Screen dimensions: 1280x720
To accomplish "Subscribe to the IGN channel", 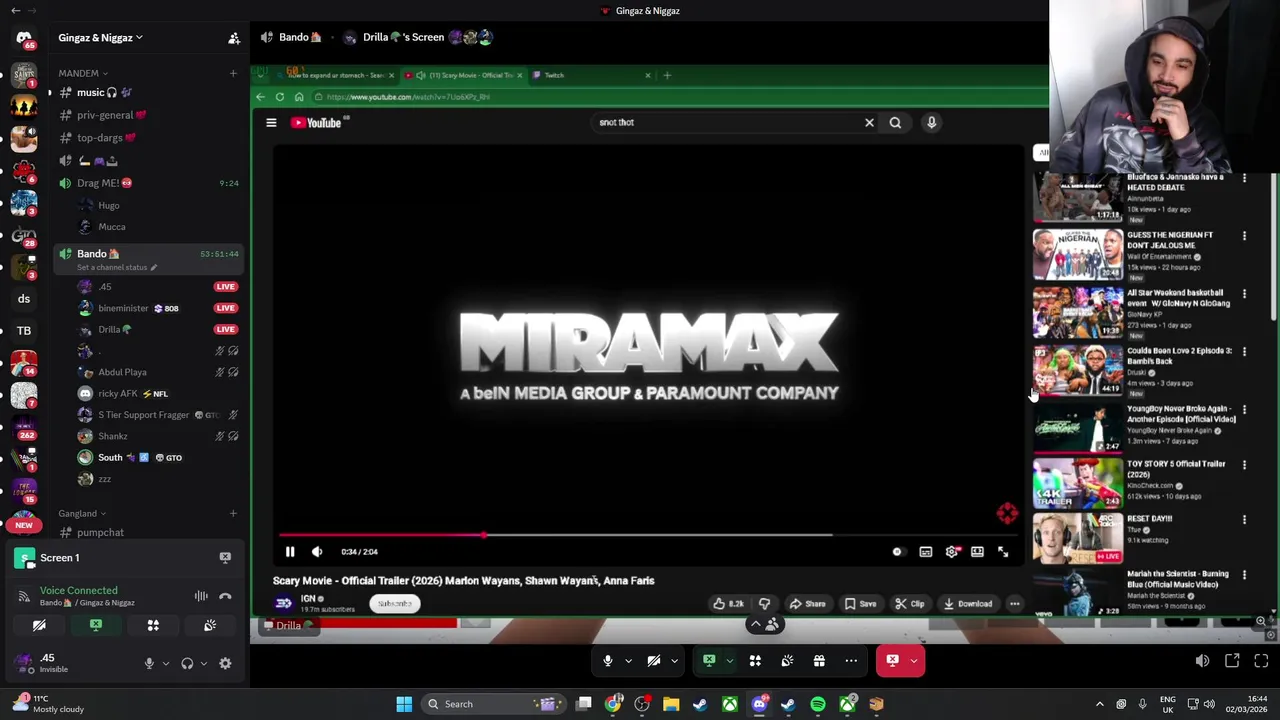I will 395,604.
